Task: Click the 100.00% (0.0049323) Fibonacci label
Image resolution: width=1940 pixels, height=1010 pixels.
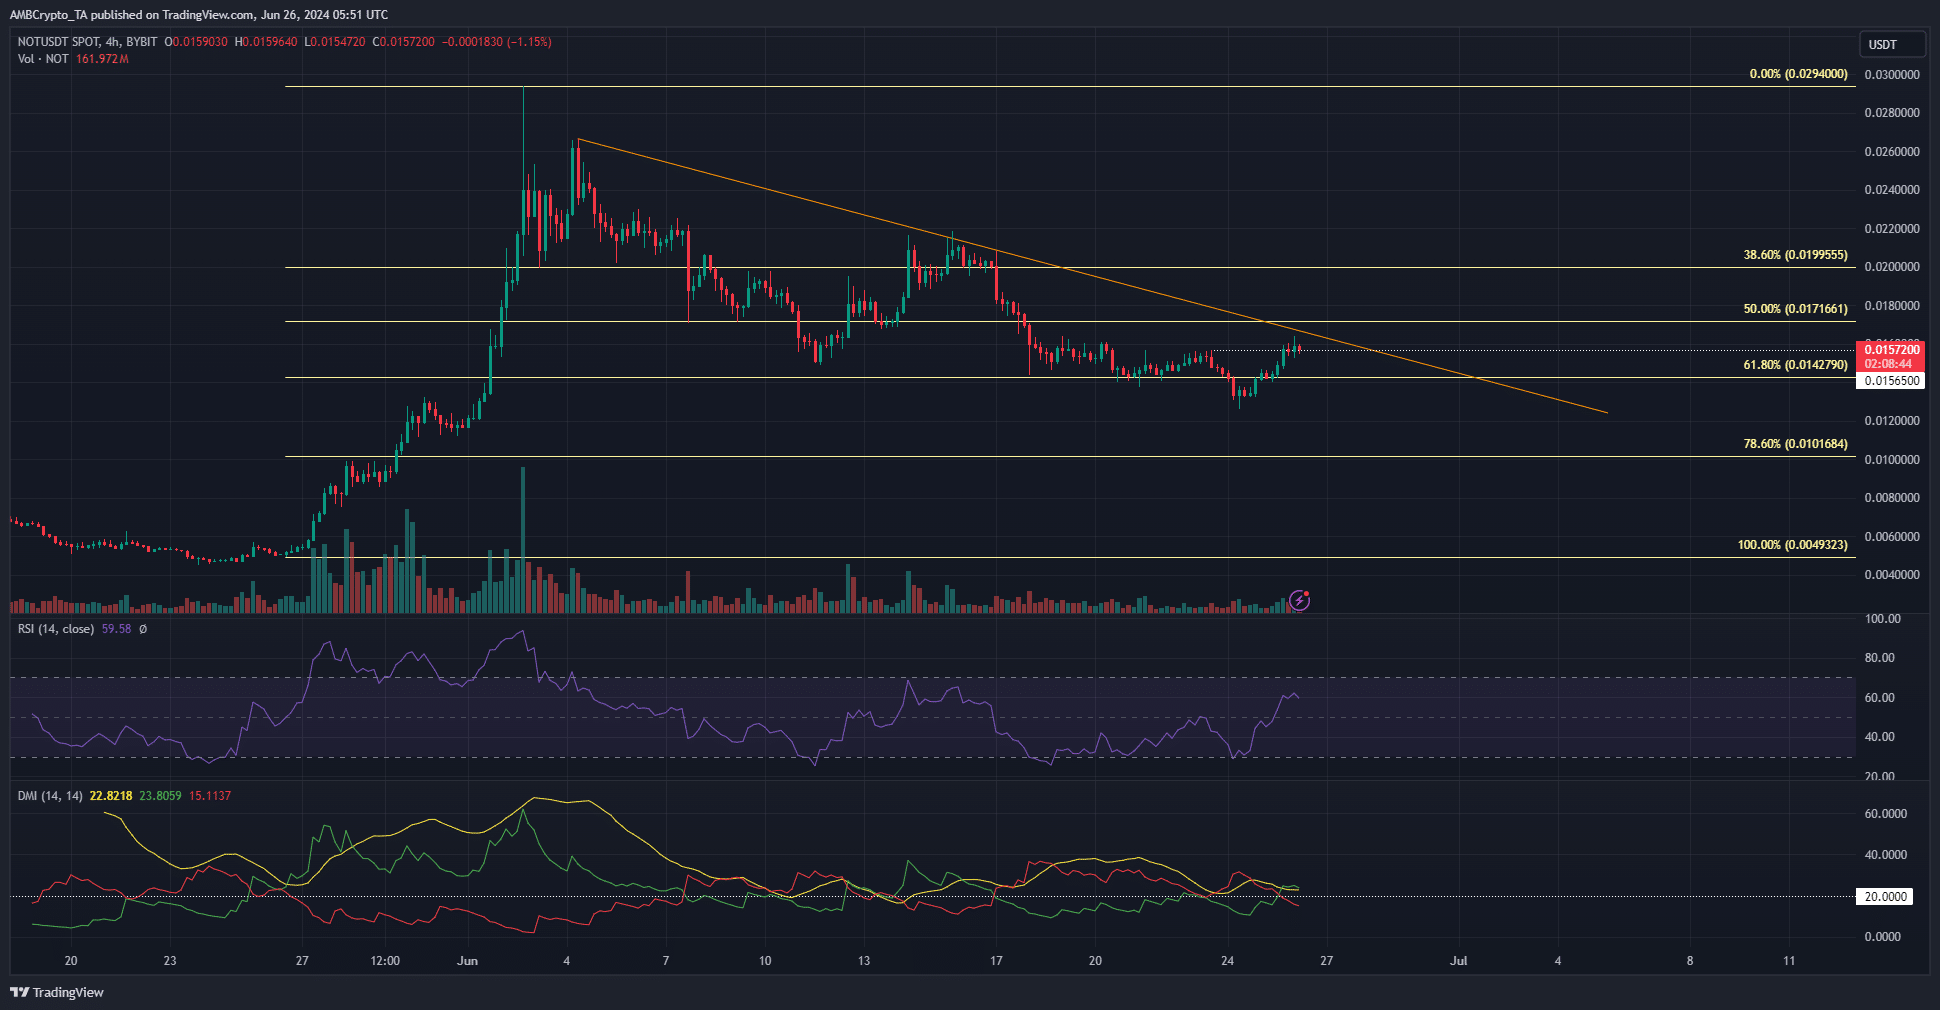Action: tap(1793, 545)
